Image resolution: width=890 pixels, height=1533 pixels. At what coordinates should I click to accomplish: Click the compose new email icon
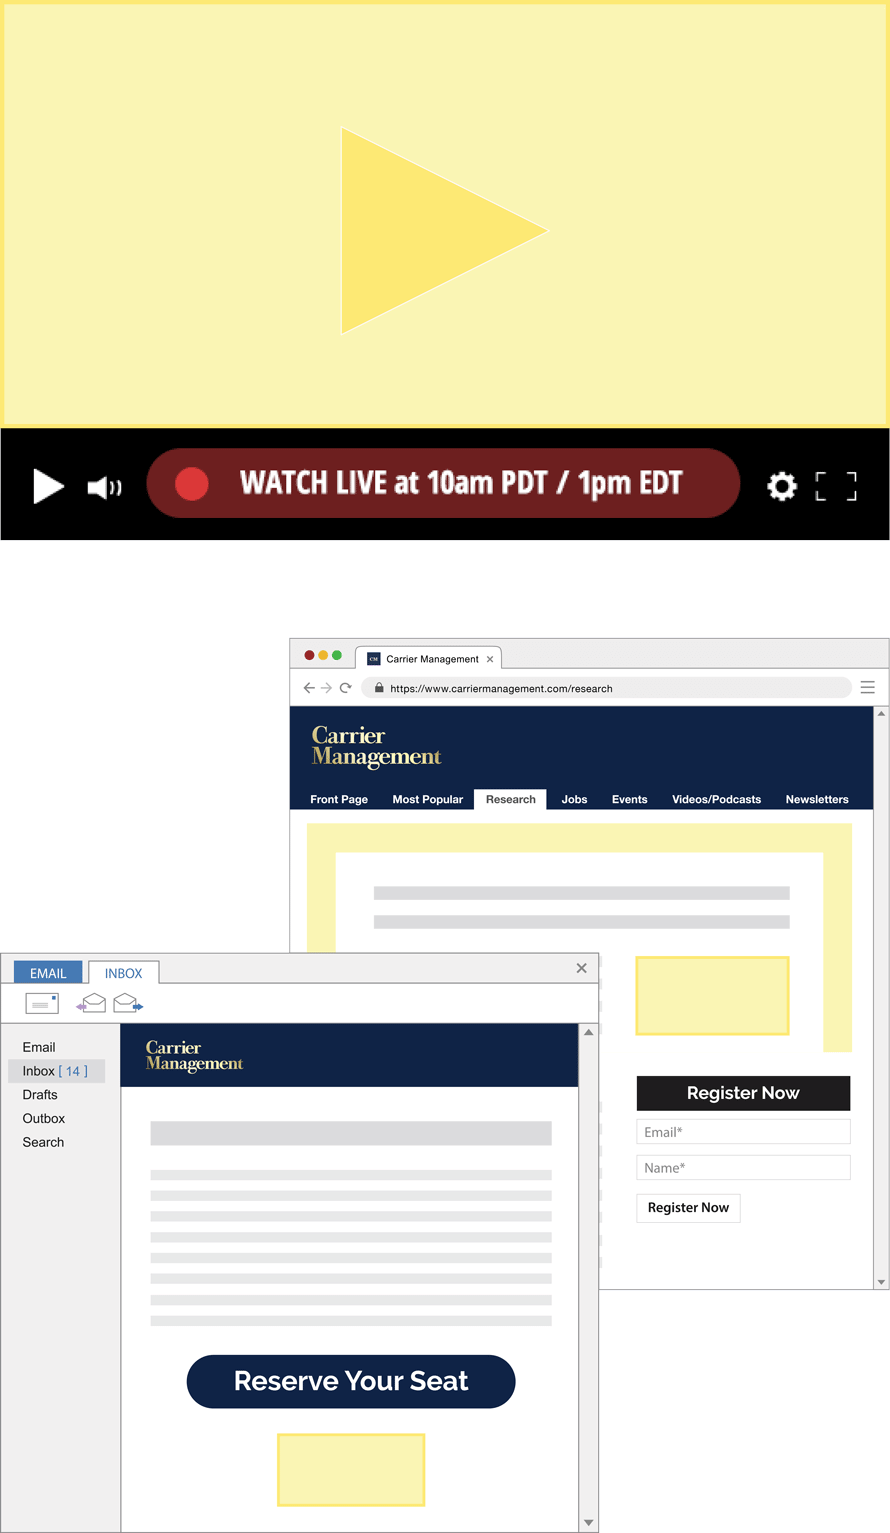click(42, 1003)
